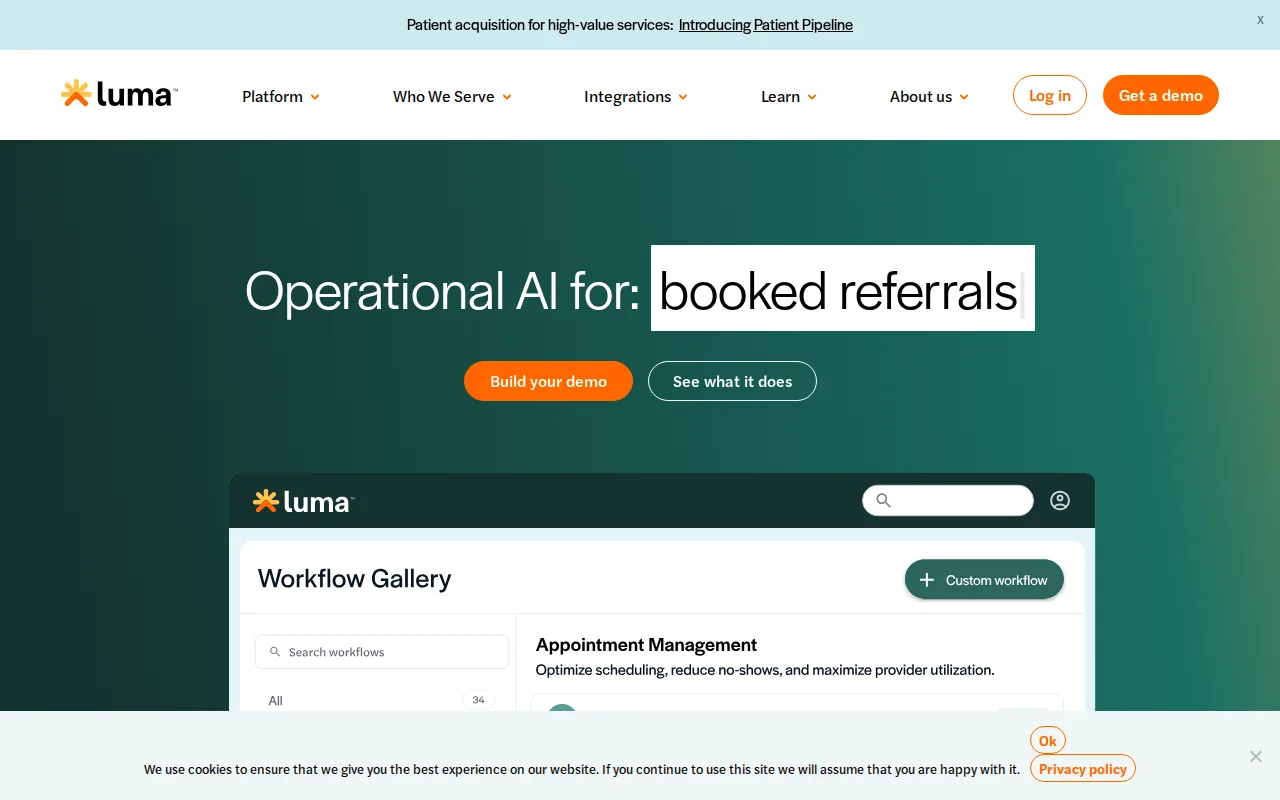Click the "Operational AI for:" headline text
The image size is (1280, 800).
[x=442, y=291]
